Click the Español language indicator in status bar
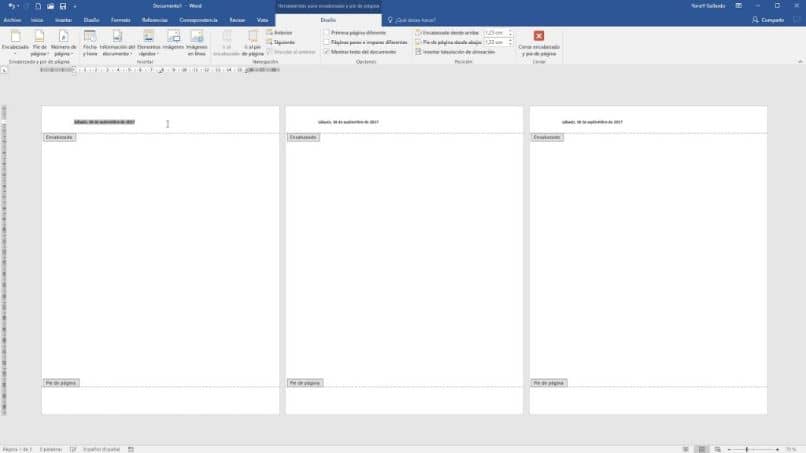Screen dimensions: 806x453 [x=101, y=449]
